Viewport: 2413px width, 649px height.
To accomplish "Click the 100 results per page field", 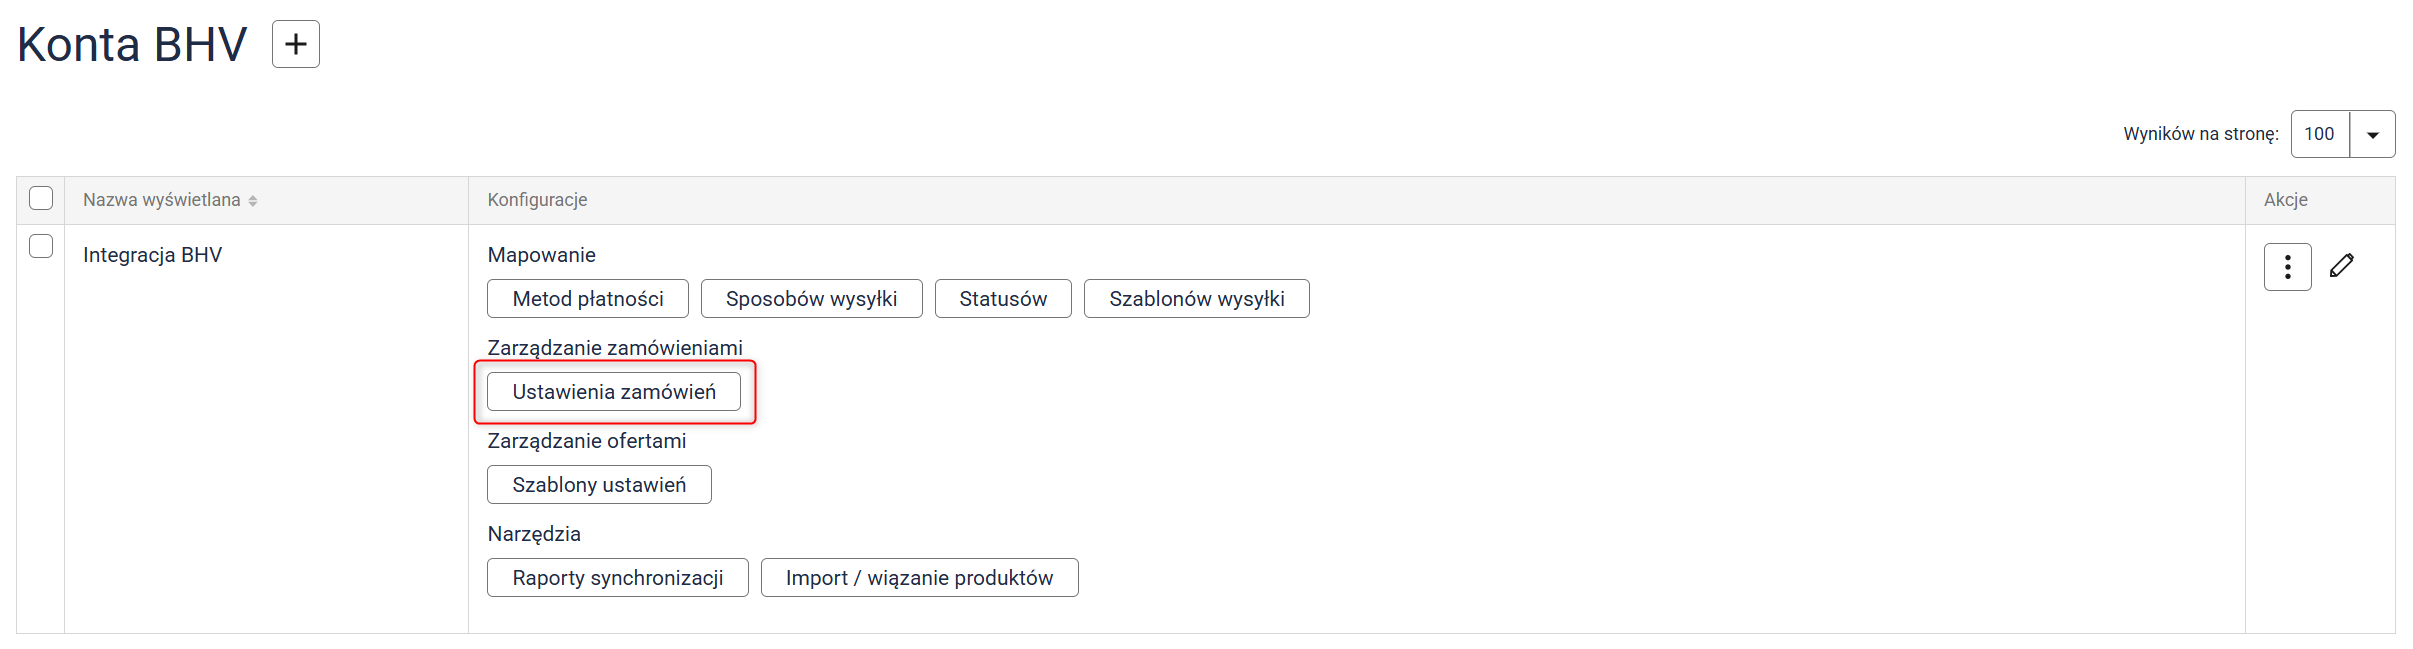I will pos(2320,135).
